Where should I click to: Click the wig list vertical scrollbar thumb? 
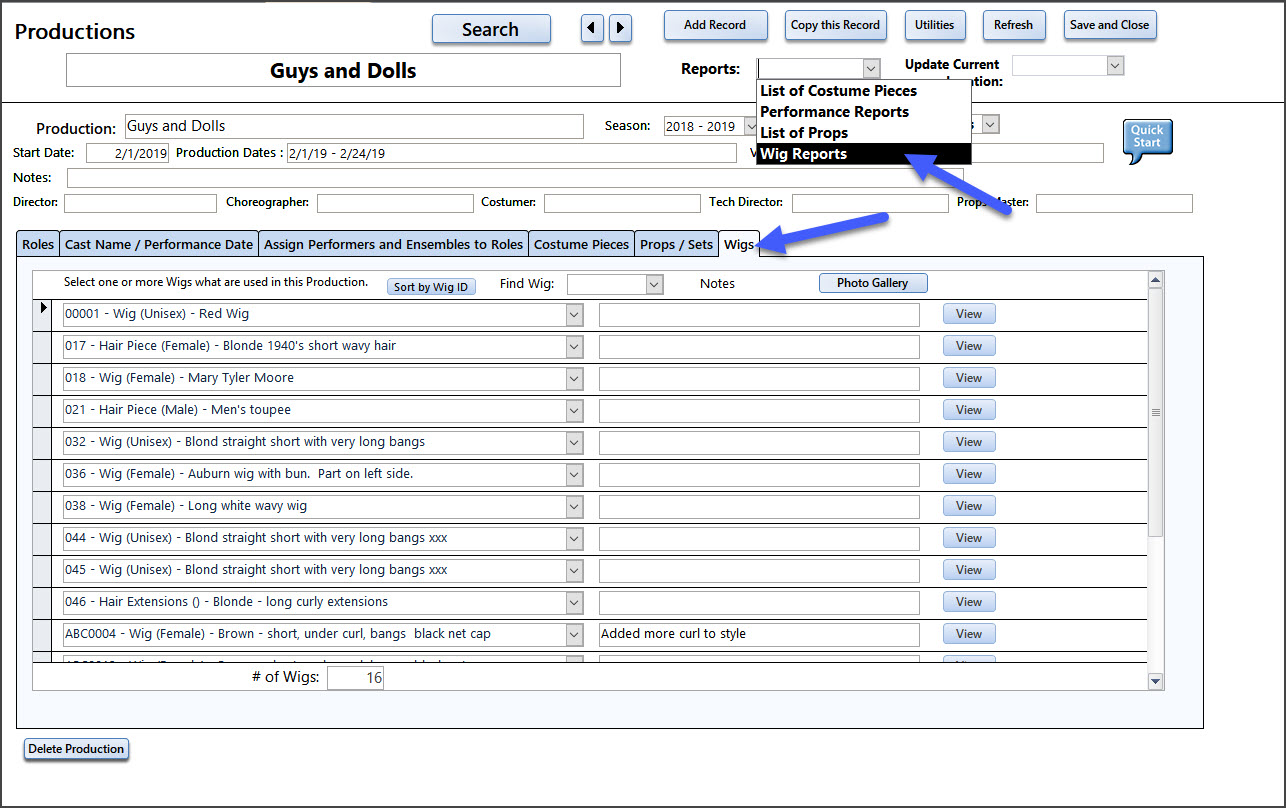pos(1156,413)
